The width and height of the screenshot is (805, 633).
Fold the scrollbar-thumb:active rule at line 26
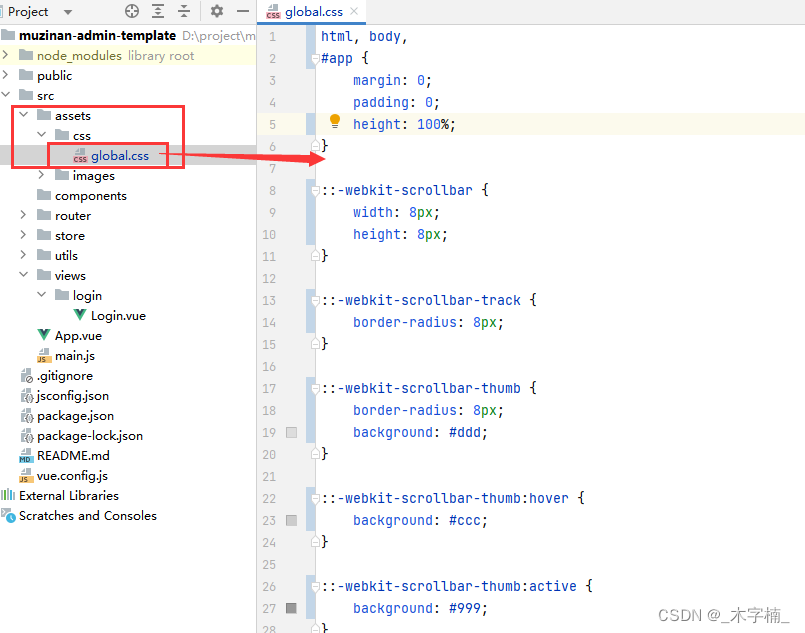tap(316, 587)
